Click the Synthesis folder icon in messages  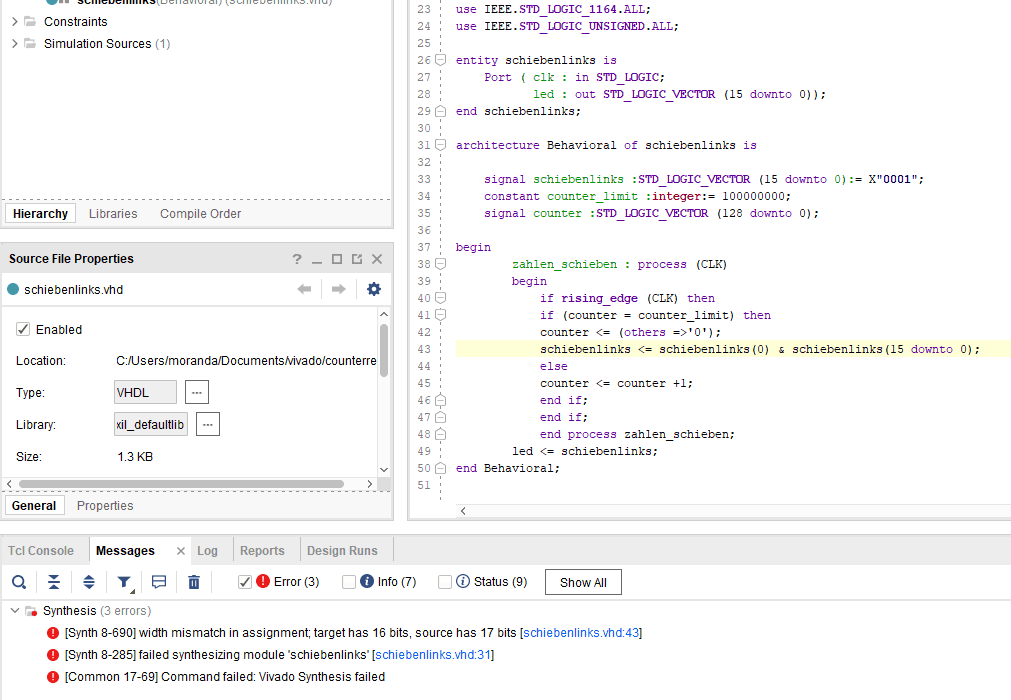pyautogui.click(x=31, y=611)
